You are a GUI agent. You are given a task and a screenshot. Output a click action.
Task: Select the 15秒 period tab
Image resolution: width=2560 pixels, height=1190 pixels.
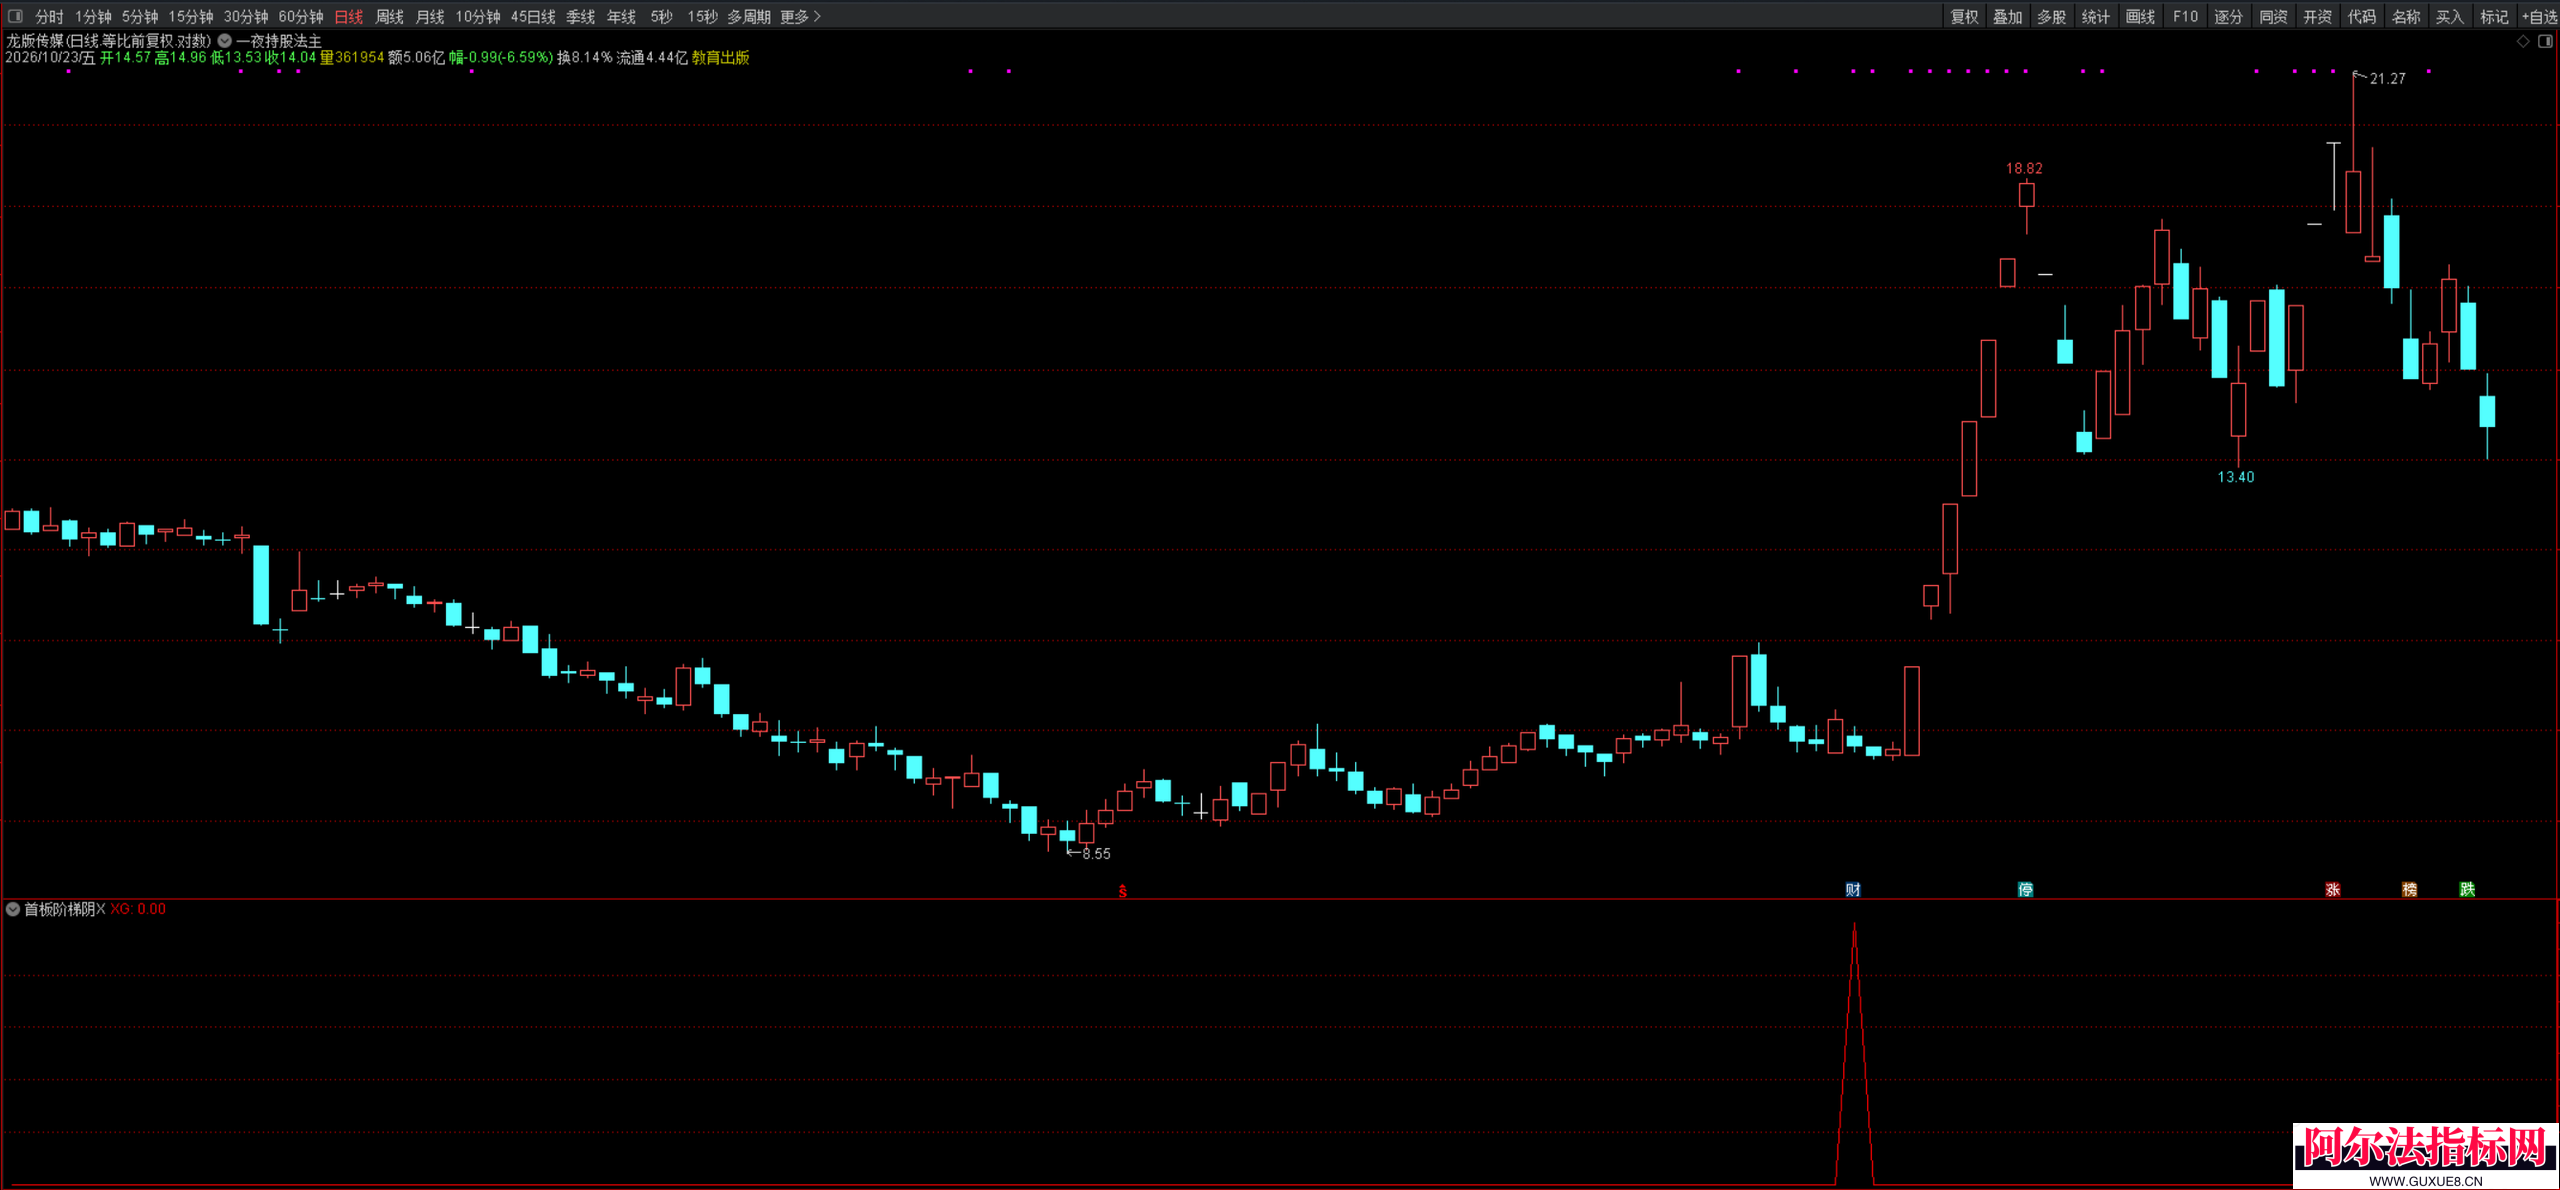click(x=703, y=16)
